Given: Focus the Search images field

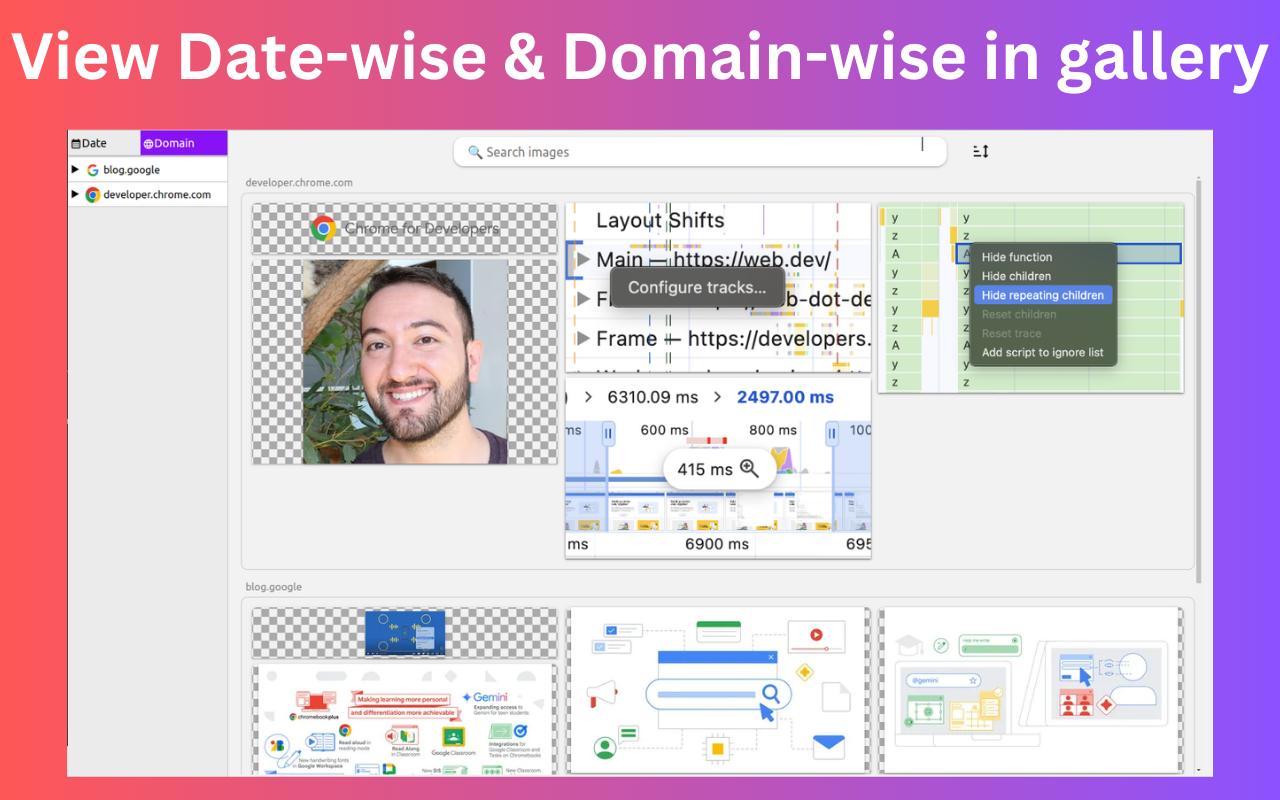Looking at the screenshot, I should (700, 152).
